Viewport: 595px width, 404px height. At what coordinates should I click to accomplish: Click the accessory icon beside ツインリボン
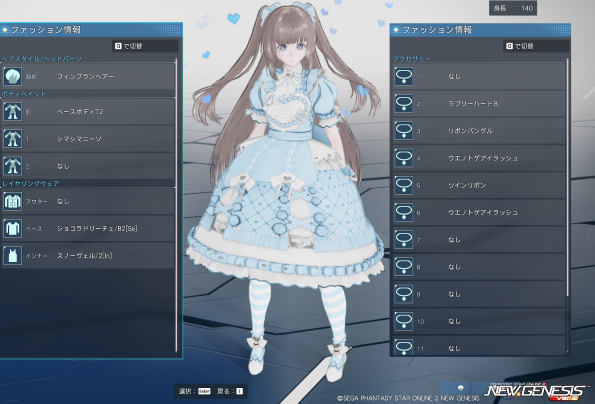tap(404, 185)
